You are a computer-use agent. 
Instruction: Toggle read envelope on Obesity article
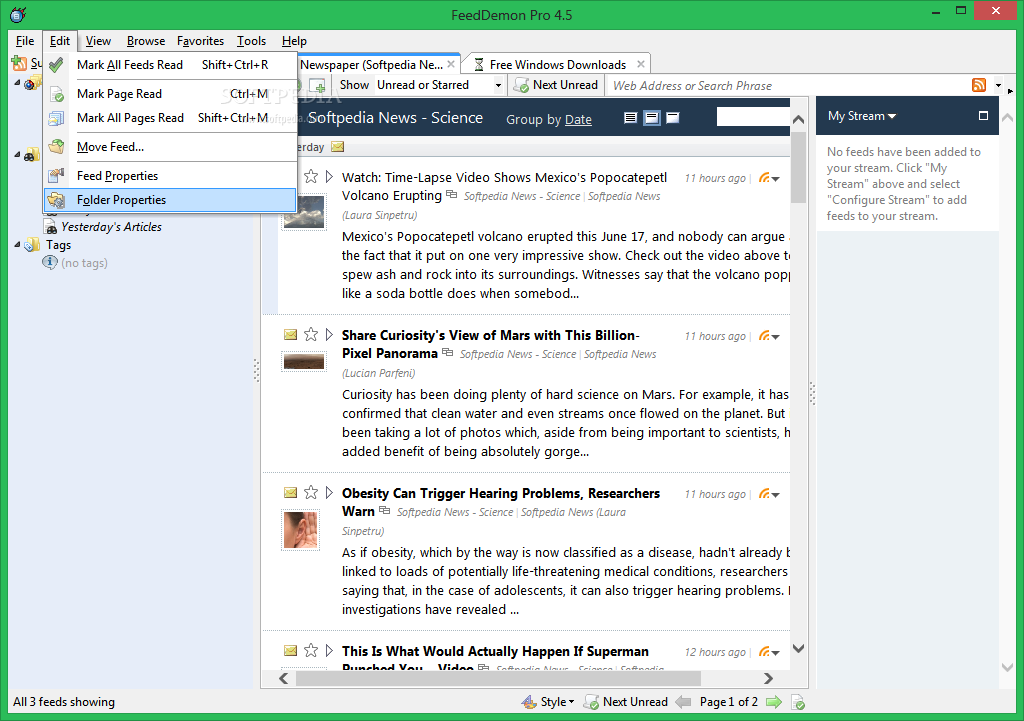coord(291,493)
